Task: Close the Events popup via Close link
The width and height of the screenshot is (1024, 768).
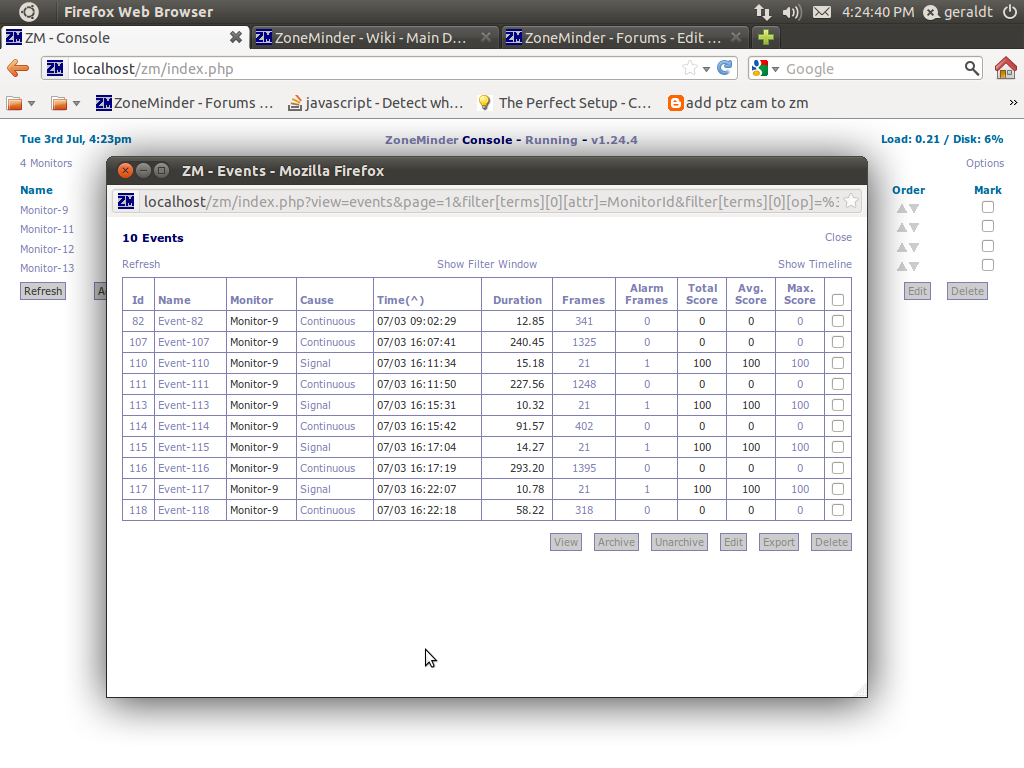Action: click(838, 237)
